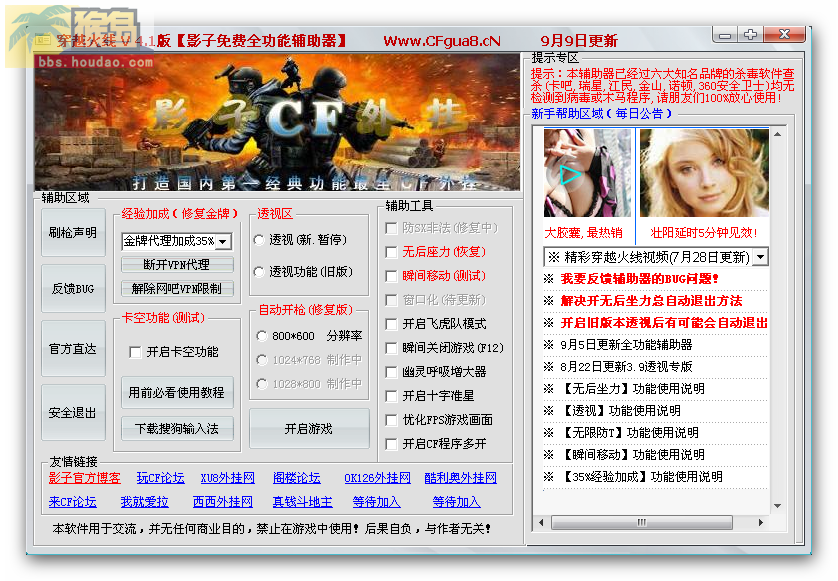Minimize the window with the title bar button
838x581 pixels.
click(x=725, y=35)
